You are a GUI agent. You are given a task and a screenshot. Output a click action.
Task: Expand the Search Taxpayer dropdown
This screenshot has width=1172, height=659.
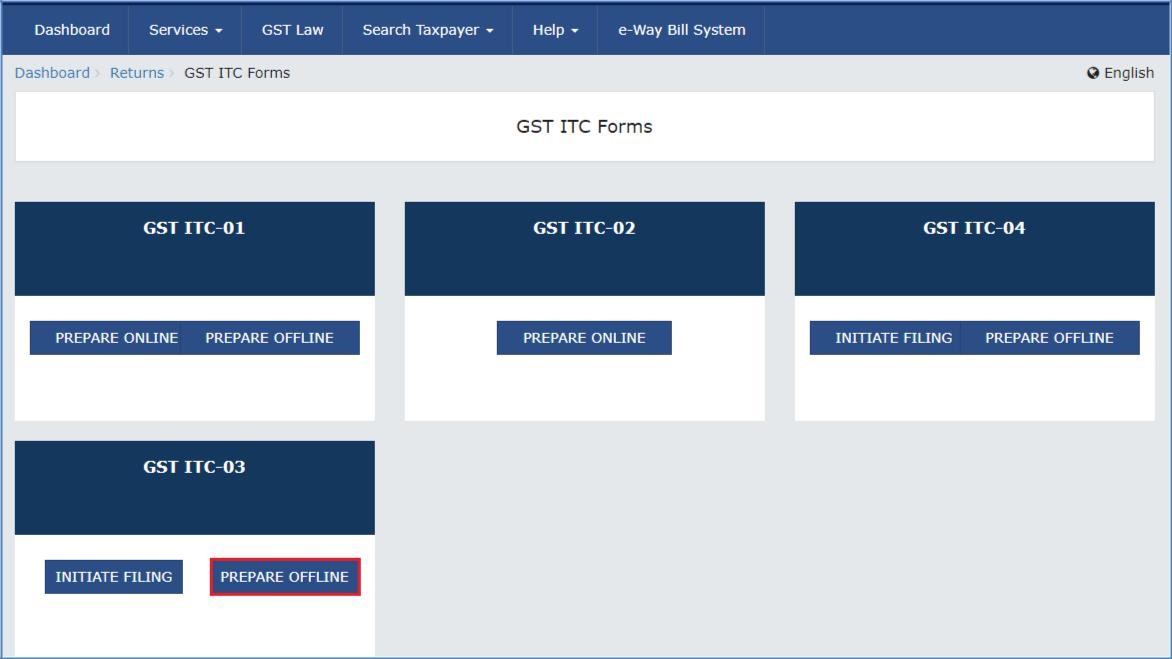pos(428,29)
